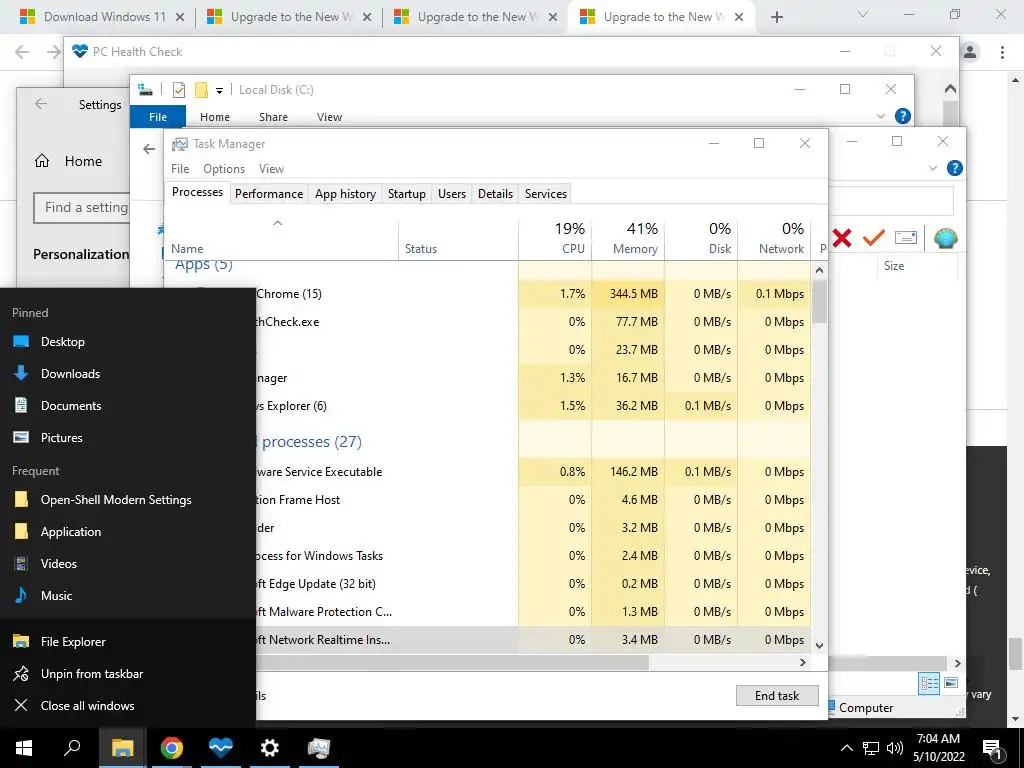This screenshot has width=1024, height=768.
Task: Open the File menu in Task Manager
Action: click(180, 168)
